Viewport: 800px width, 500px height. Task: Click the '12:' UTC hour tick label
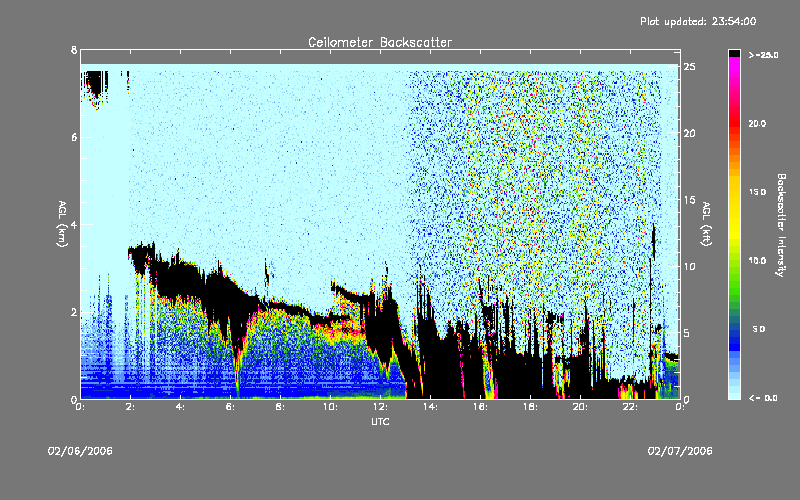(x=380, y=407)
